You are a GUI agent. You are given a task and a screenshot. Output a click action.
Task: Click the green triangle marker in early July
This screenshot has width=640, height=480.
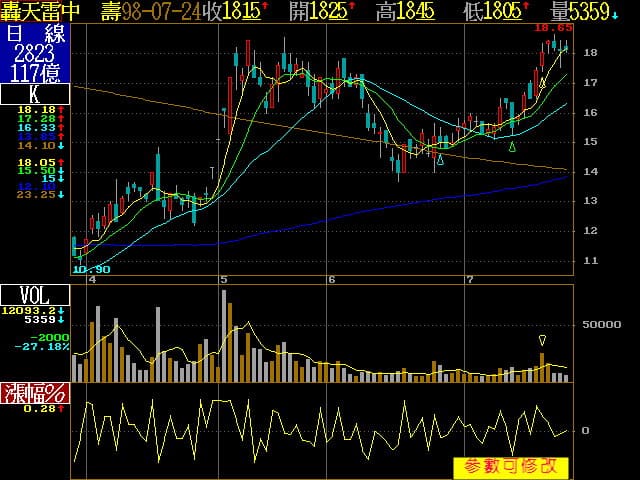[x=512, y=147]
